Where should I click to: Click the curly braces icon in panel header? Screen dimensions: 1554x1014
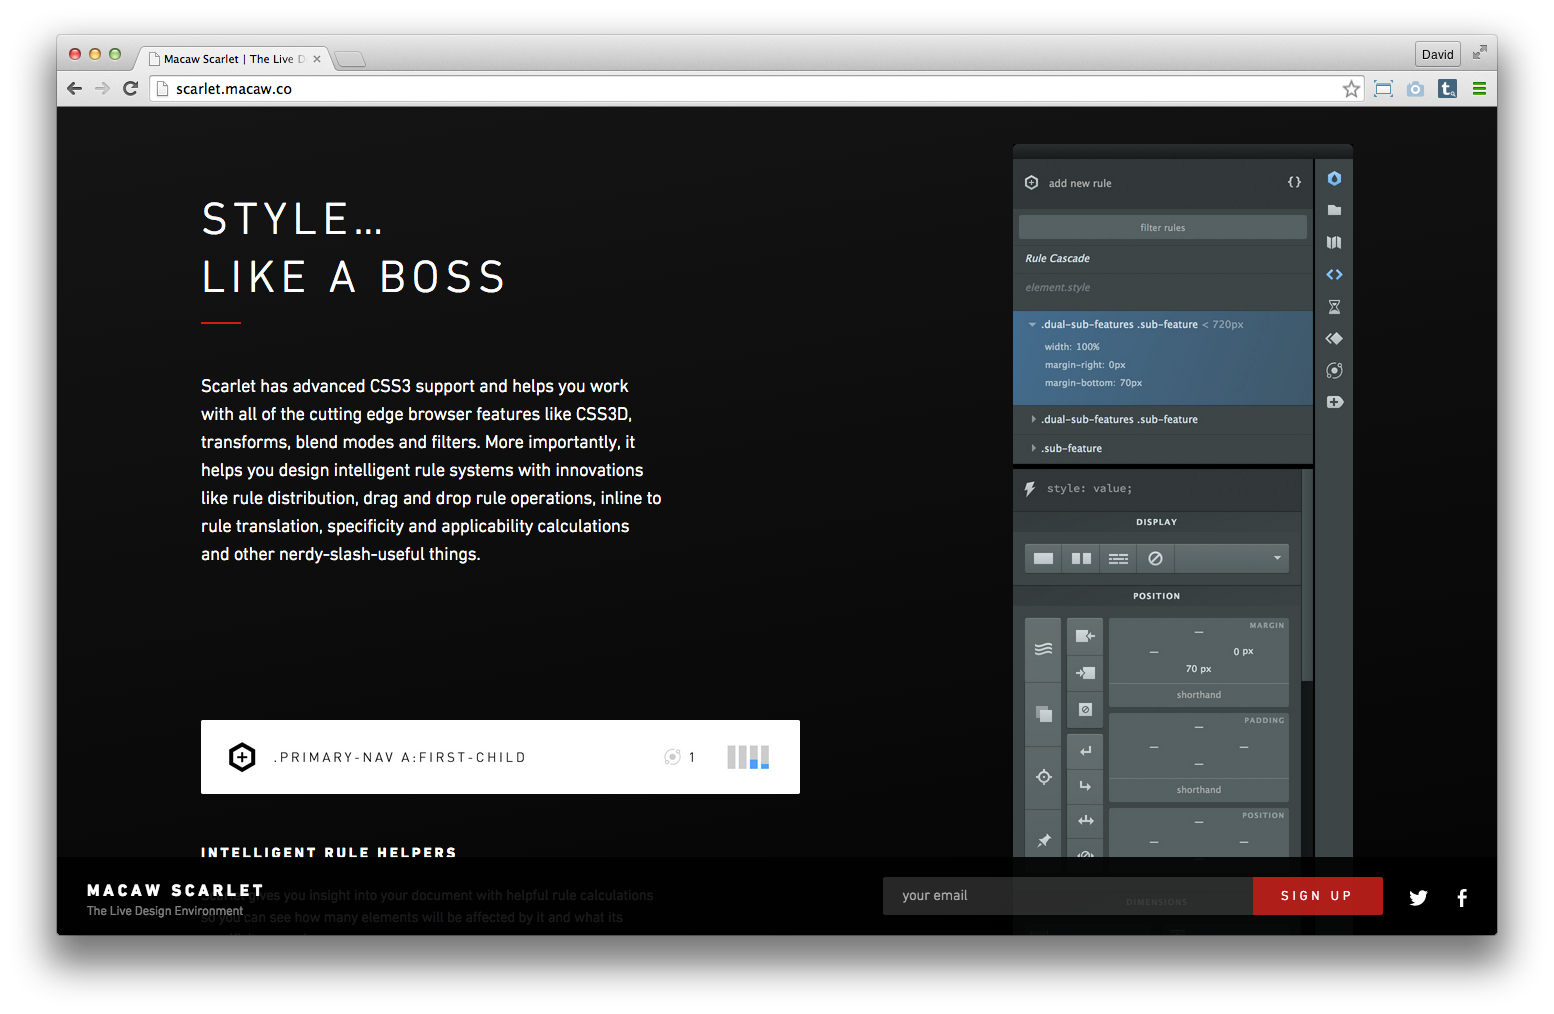coord(1294,182)
